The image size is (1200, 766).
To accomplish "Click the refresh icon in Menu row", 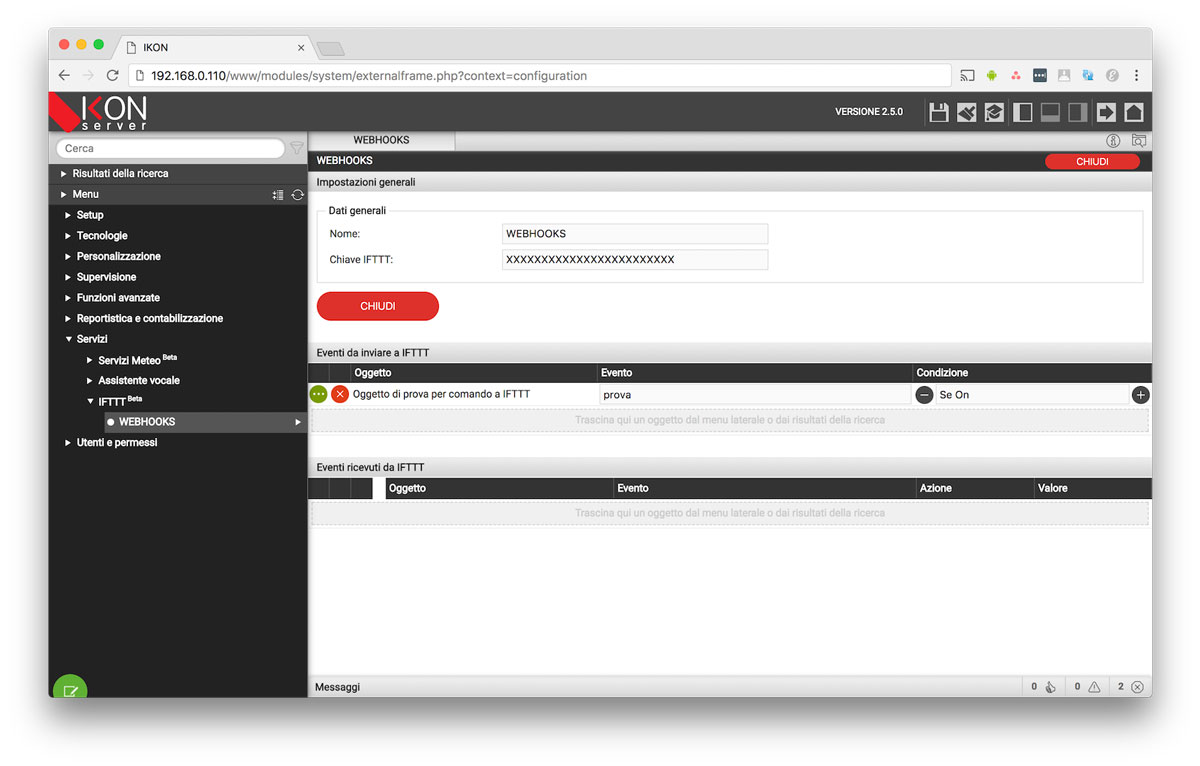I will pos(297,195).
